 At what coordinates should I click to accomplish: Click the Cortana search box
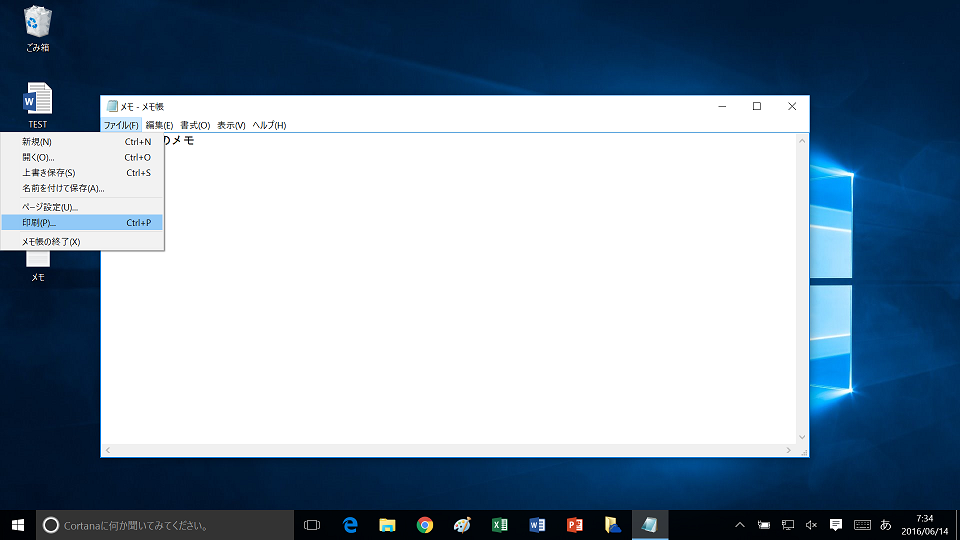tap(165, 524)
